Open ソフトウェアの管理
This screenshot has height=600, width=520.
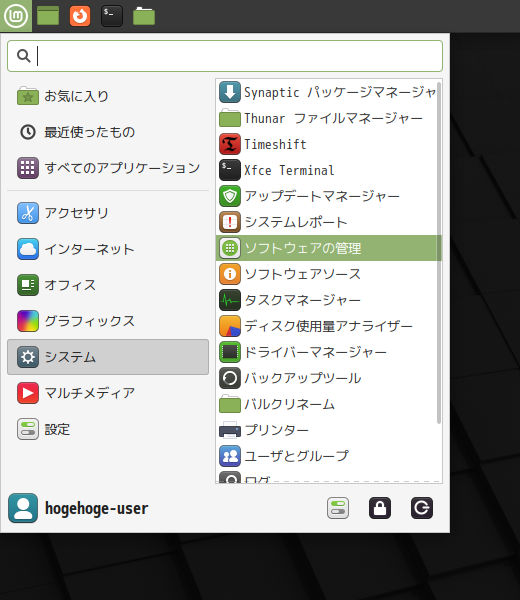pyautogui.click(x=329, y=248)
